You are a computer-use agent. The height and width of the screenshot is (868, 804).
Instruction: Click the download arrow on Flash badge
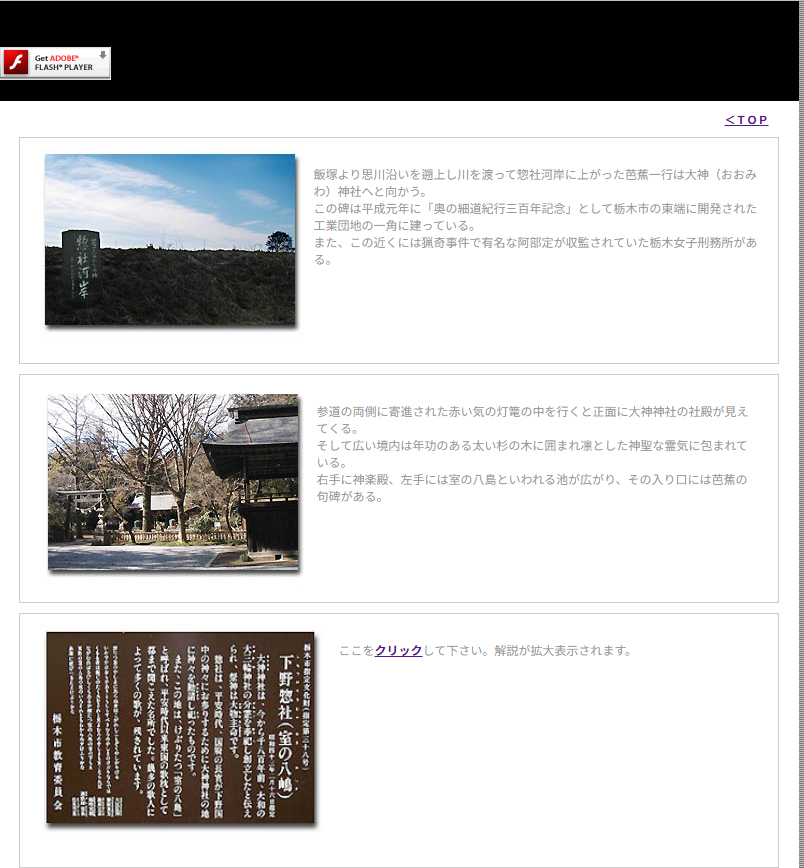tap(102, 56)
